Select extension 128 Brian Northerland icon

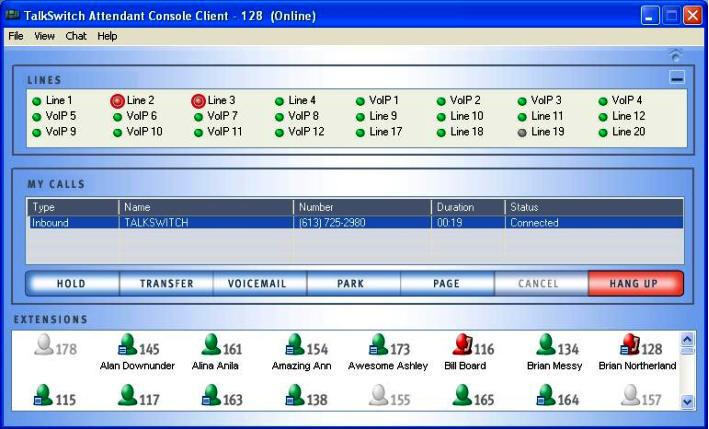630,345
